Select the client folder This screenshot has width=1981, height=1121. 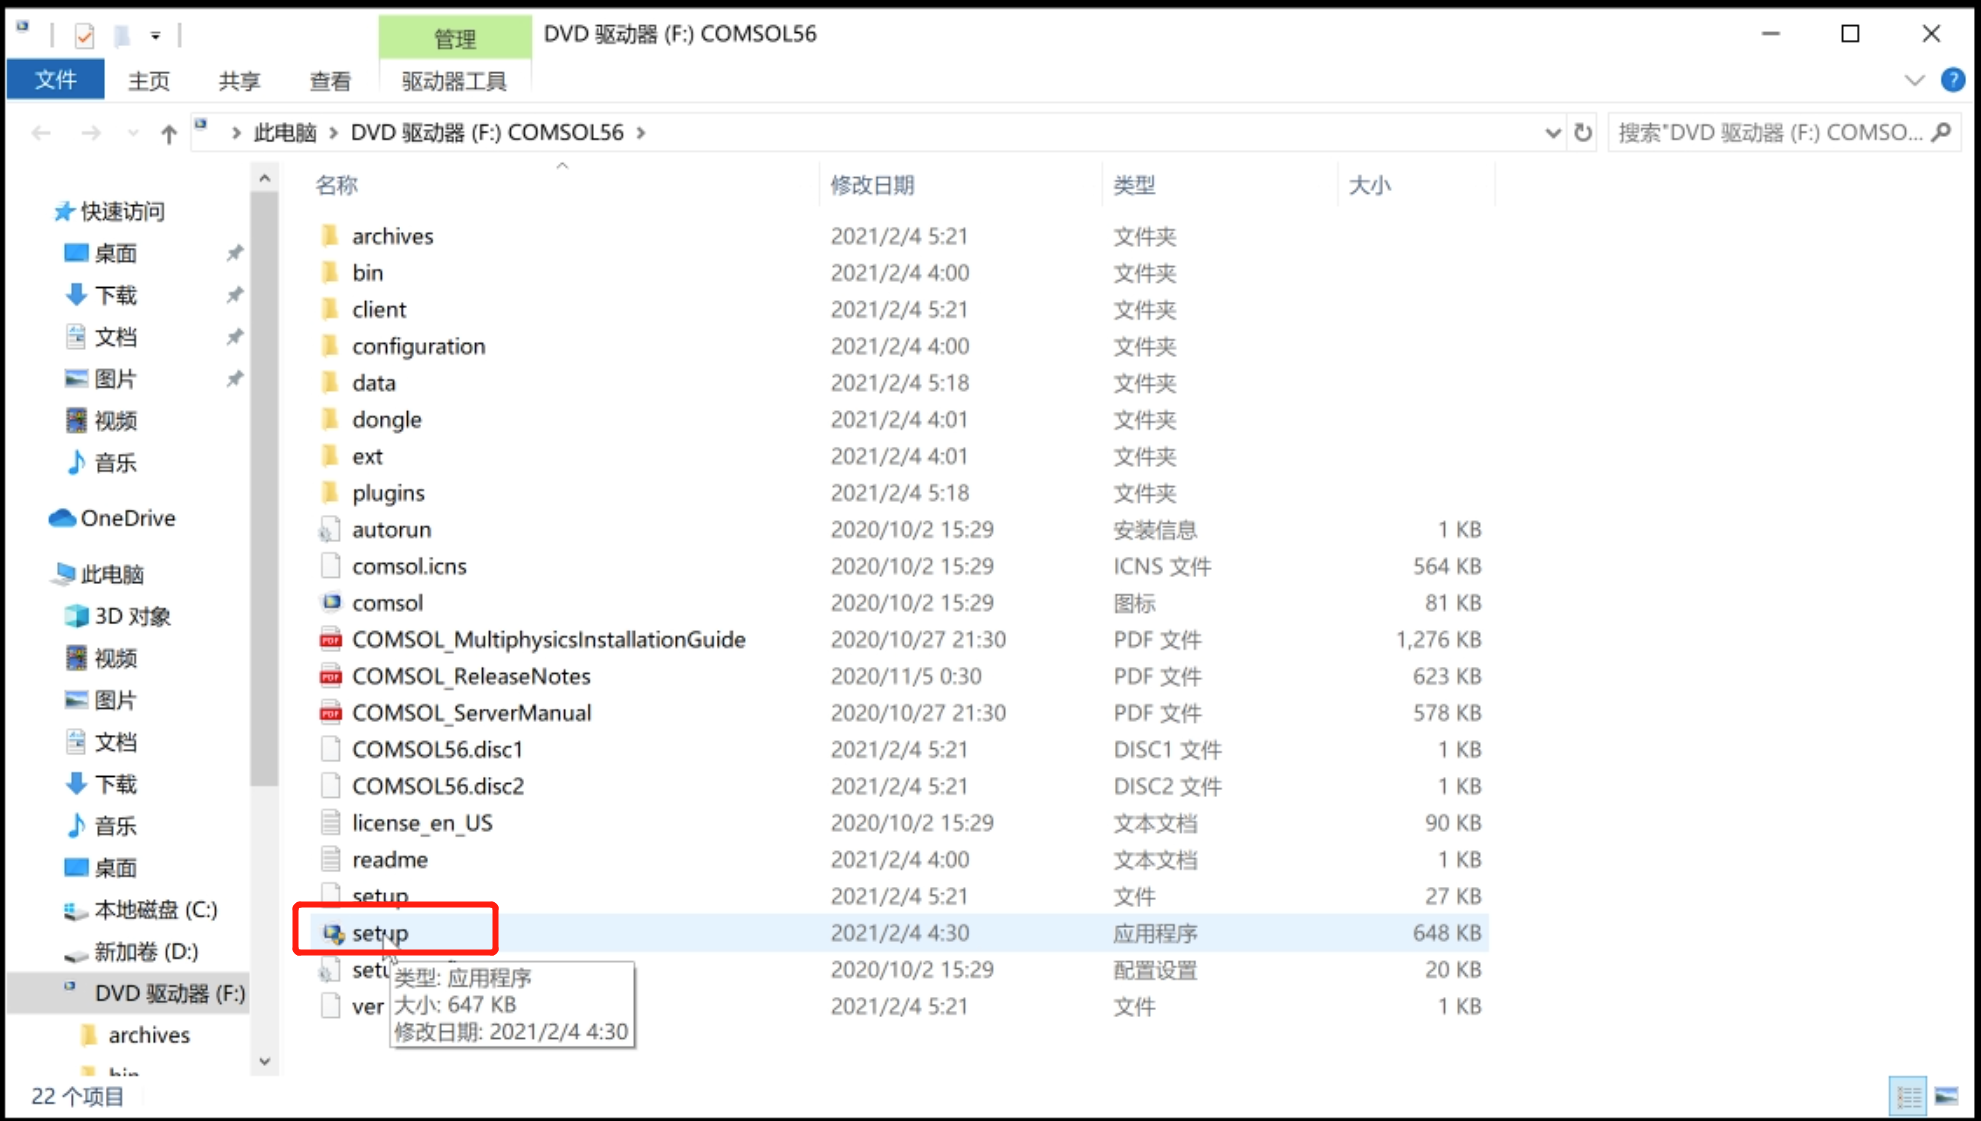click(x=379, y=310)
